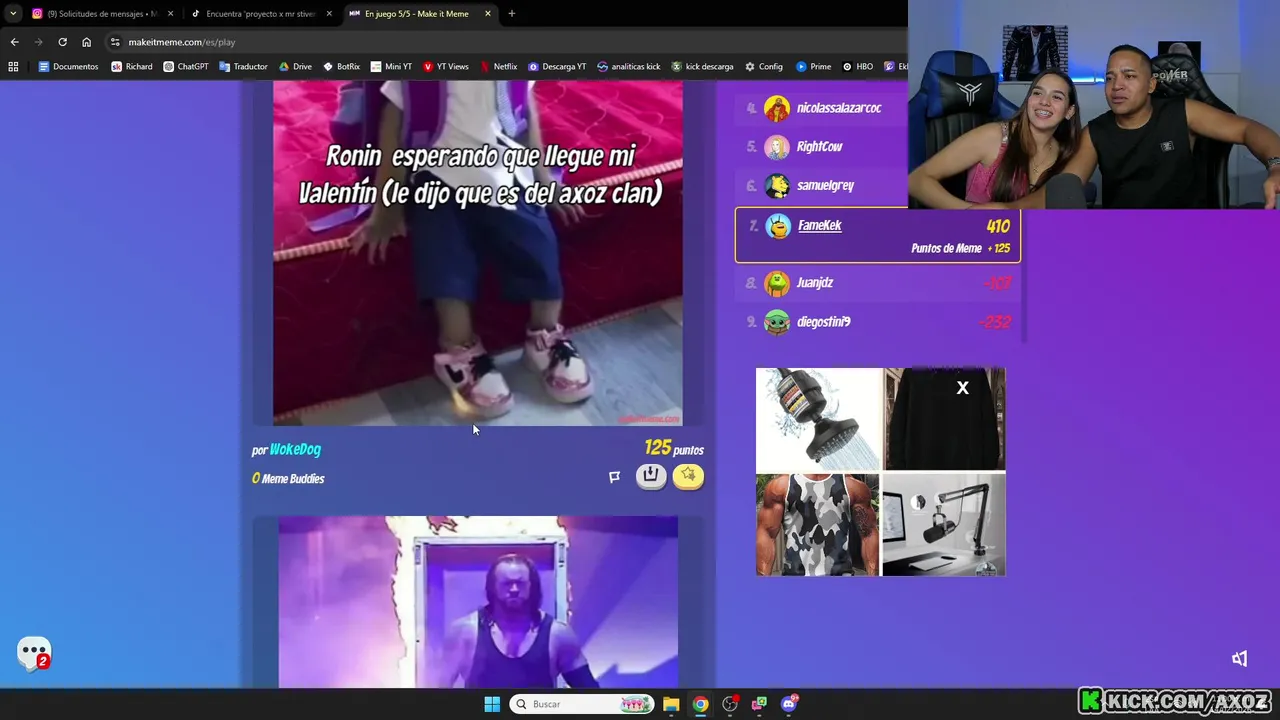Open the chat bubble with 2 notifications
The height and width of the screenshot is (720, 1280).
[x=34, y=654]
